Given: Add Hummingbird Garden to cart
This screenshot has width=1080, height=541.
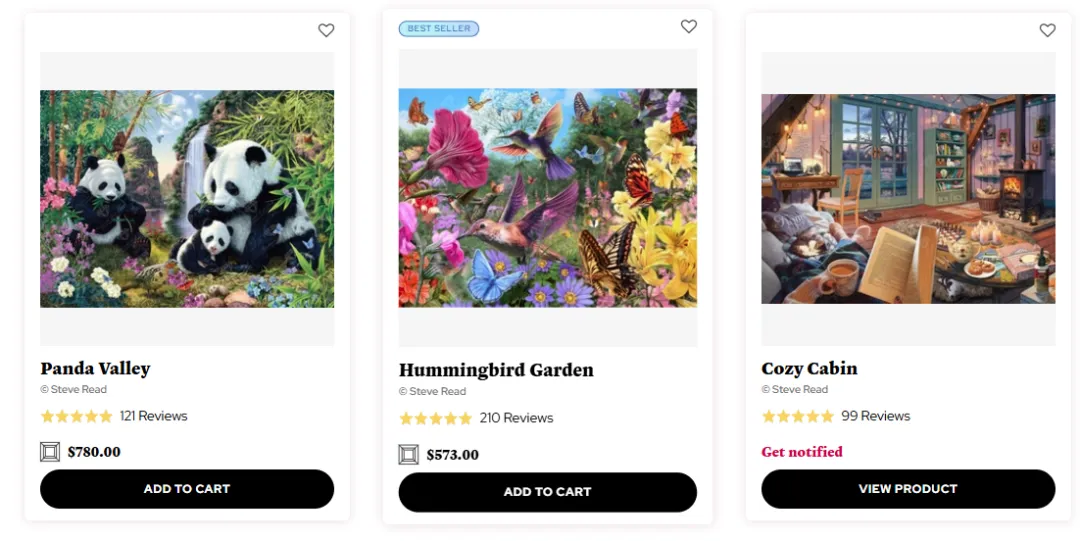Looking at the screenshot, I should coord(547,492).
